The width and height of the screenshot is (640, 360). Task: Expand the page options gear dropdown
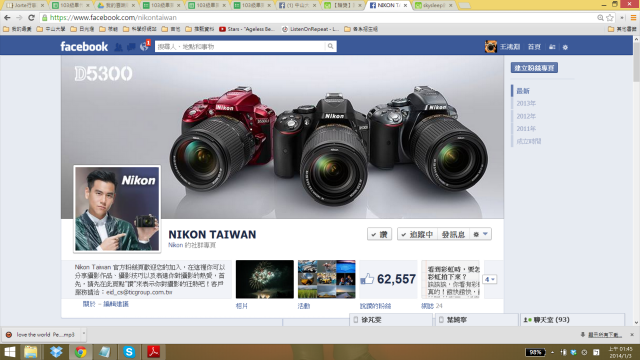pyautogui.click(x=480, y=234)
